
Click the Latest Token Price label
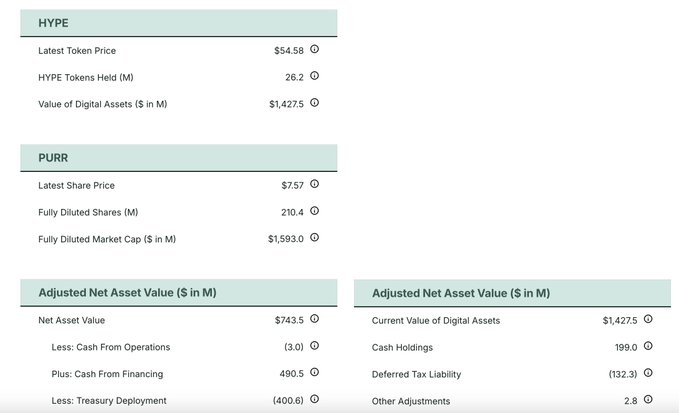pyautogui.click(x=77, y=51)
